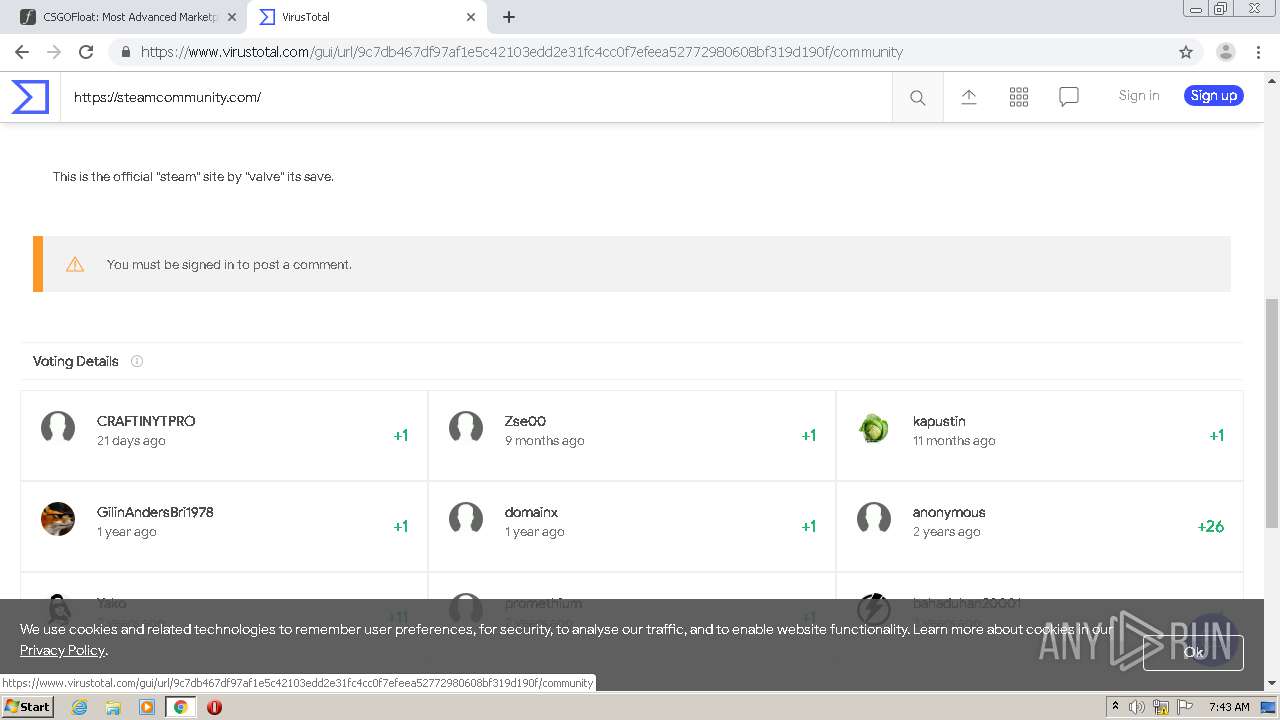Click the kapustin username

(x=939, y=421)
